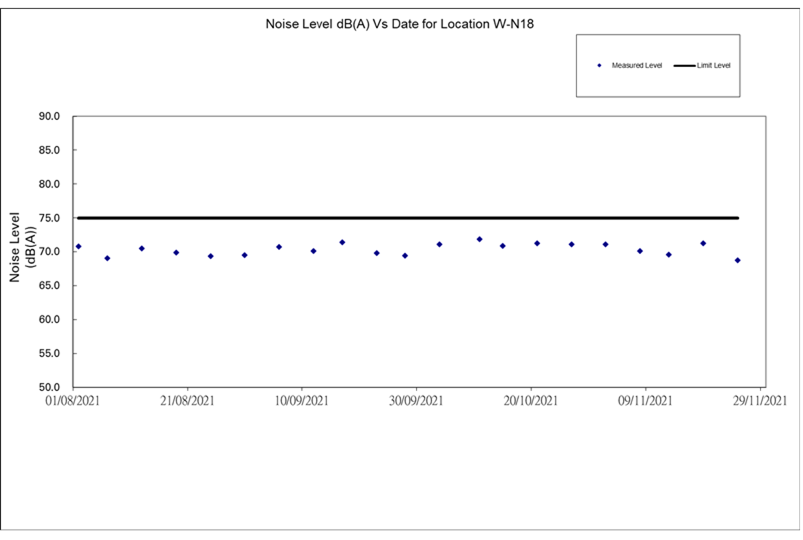Click the 60.0 y-axis label
Screen dimensions: 803x540
[x=50, y=320]
